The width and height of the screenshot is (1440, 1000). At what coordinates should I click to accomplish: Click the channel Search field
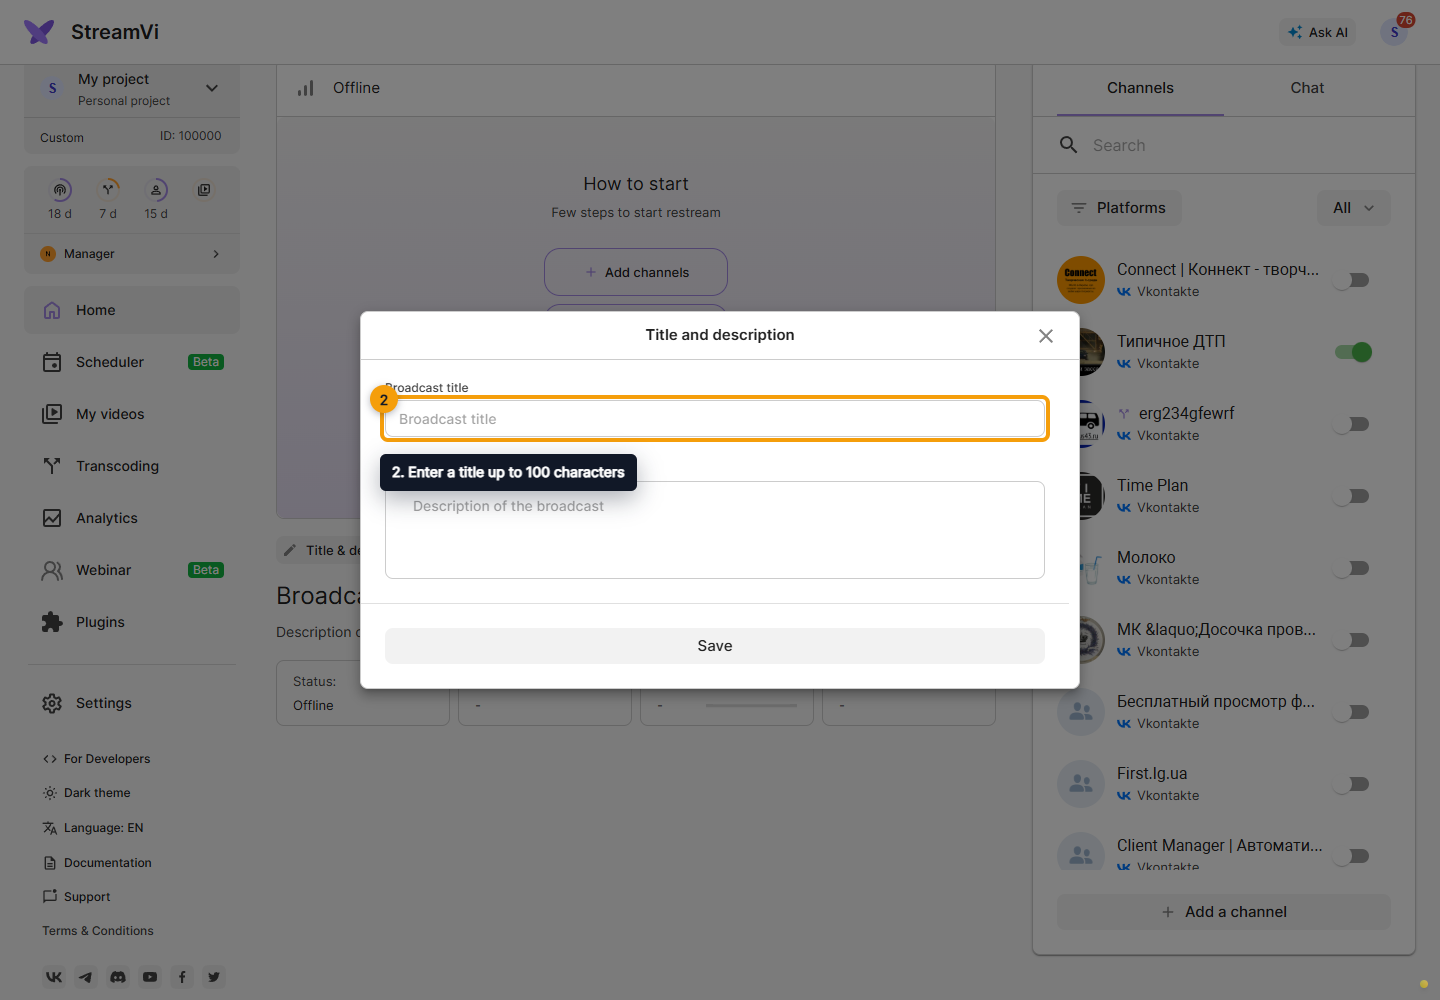pos(1224,145)
